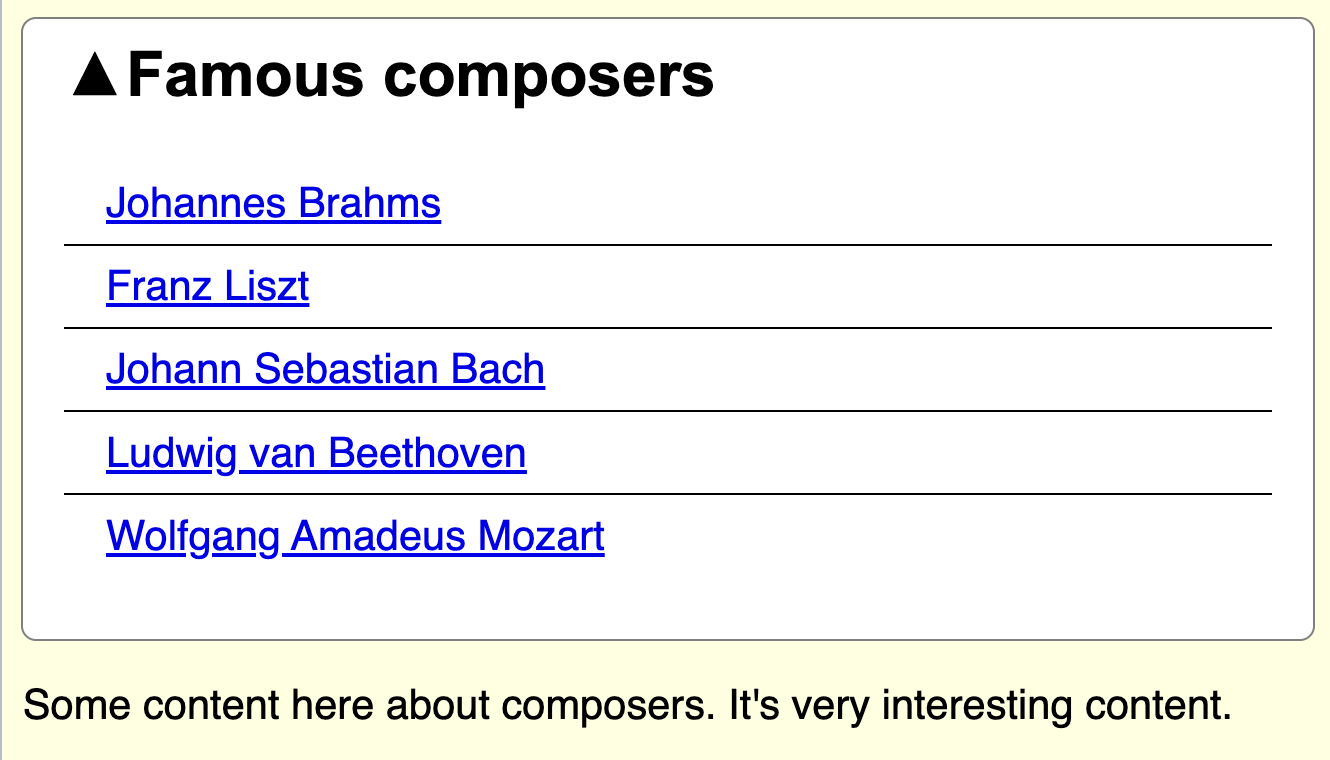Open the Ludwig van Beethoven link
Screen dimensions: 1330x760
coord(315,453)
